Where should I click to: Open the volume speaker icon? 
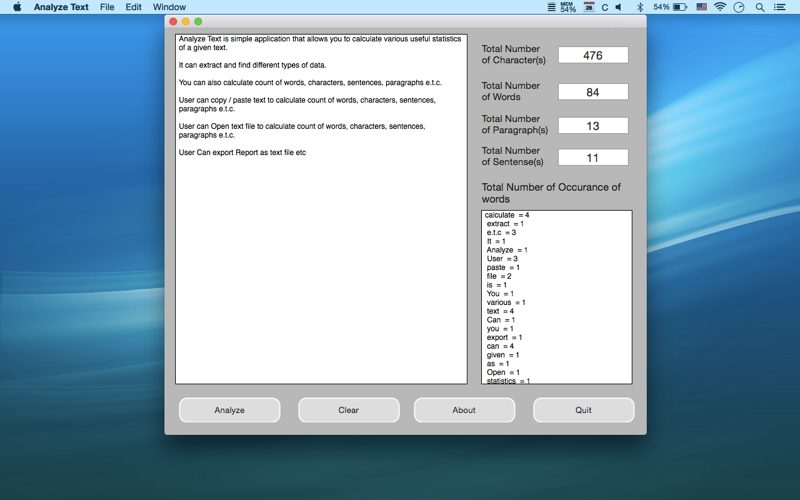(619, 7)
